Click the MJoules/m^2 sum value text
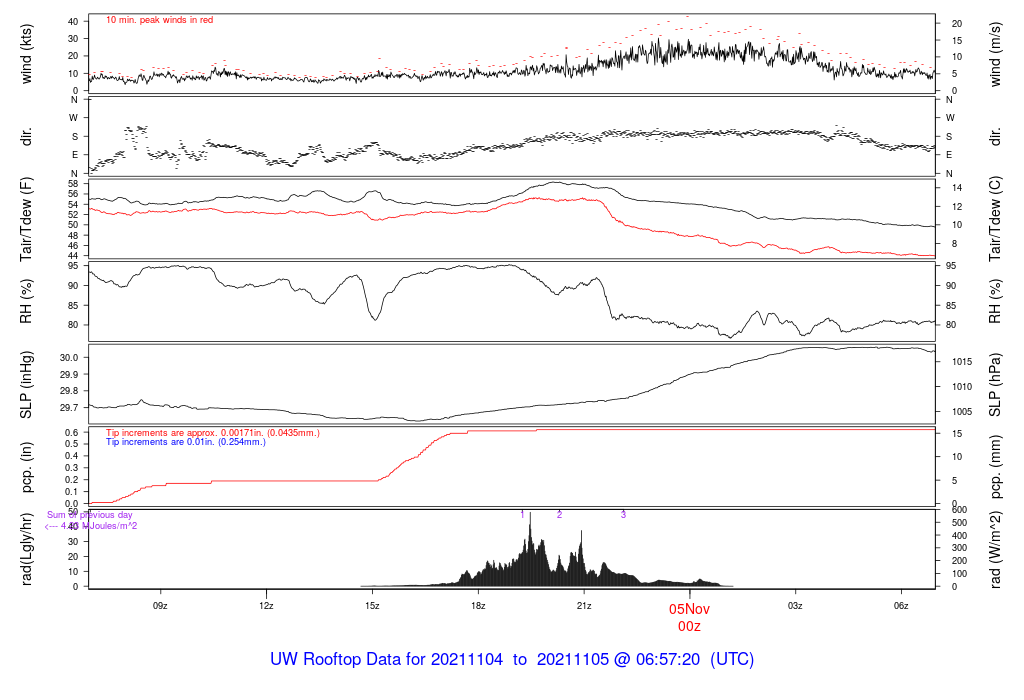Viewport: 1024px width, 700px height. click(x=91, y=526)
